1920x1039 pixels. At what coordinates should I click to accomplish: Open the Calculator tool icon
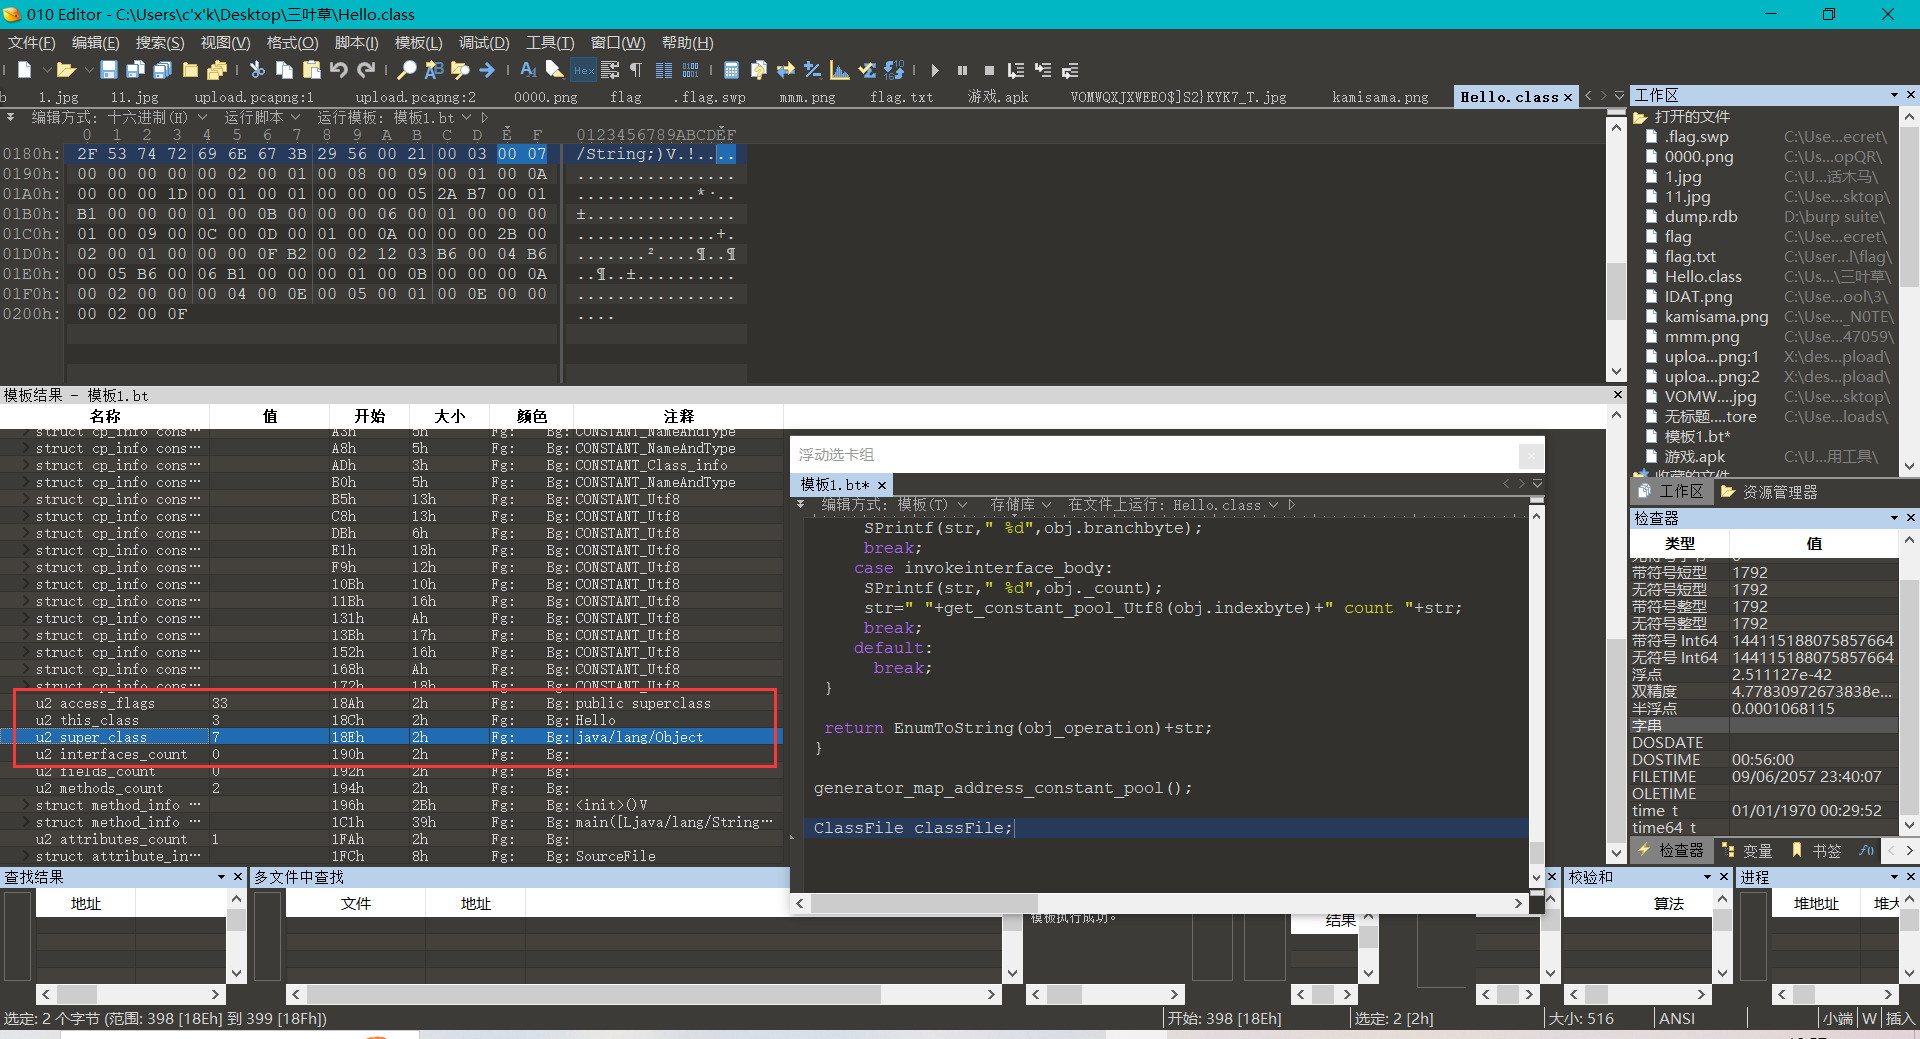click(731, 70)
